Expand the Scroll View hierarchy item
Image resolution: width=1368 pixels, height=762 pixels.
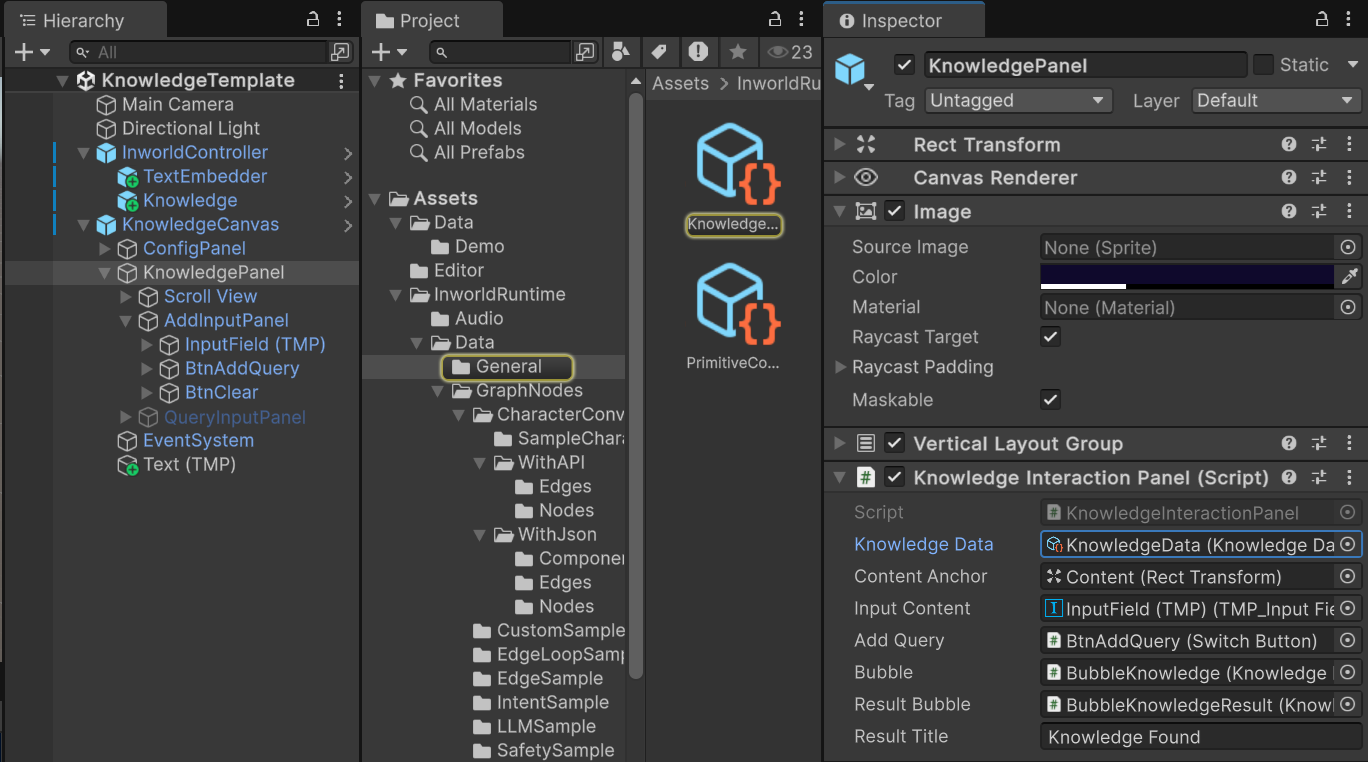125,297
